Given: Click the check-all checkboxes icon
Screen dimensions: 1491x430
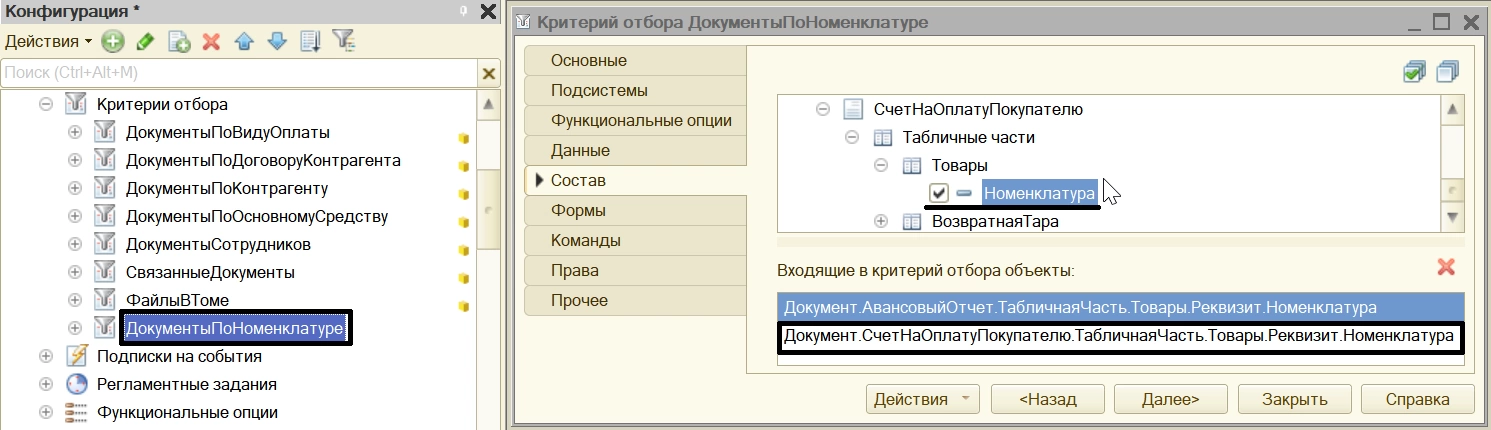Looking at the screenshot, I should point(1414,72).
